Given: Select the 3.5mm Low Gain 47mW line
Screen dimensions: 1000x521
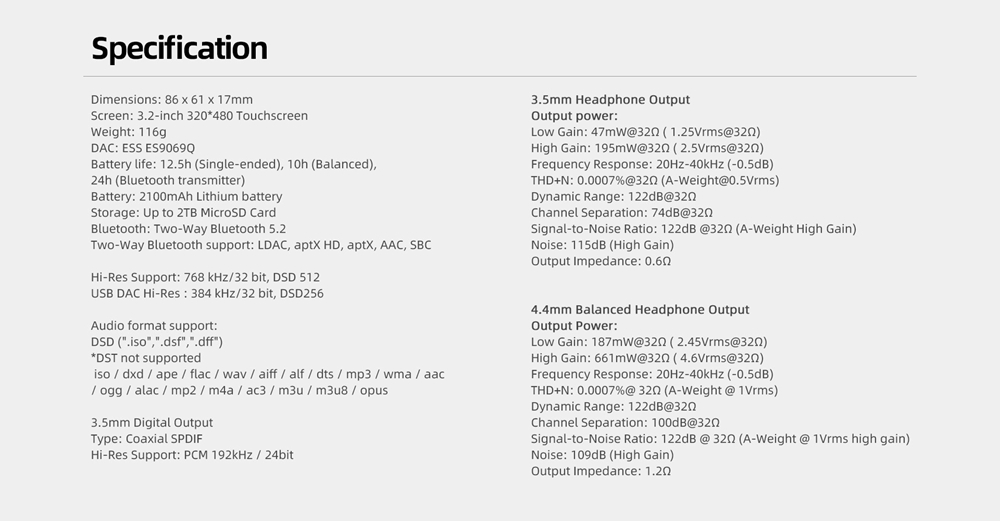Looking at the screenshot, I should [645, 132].
